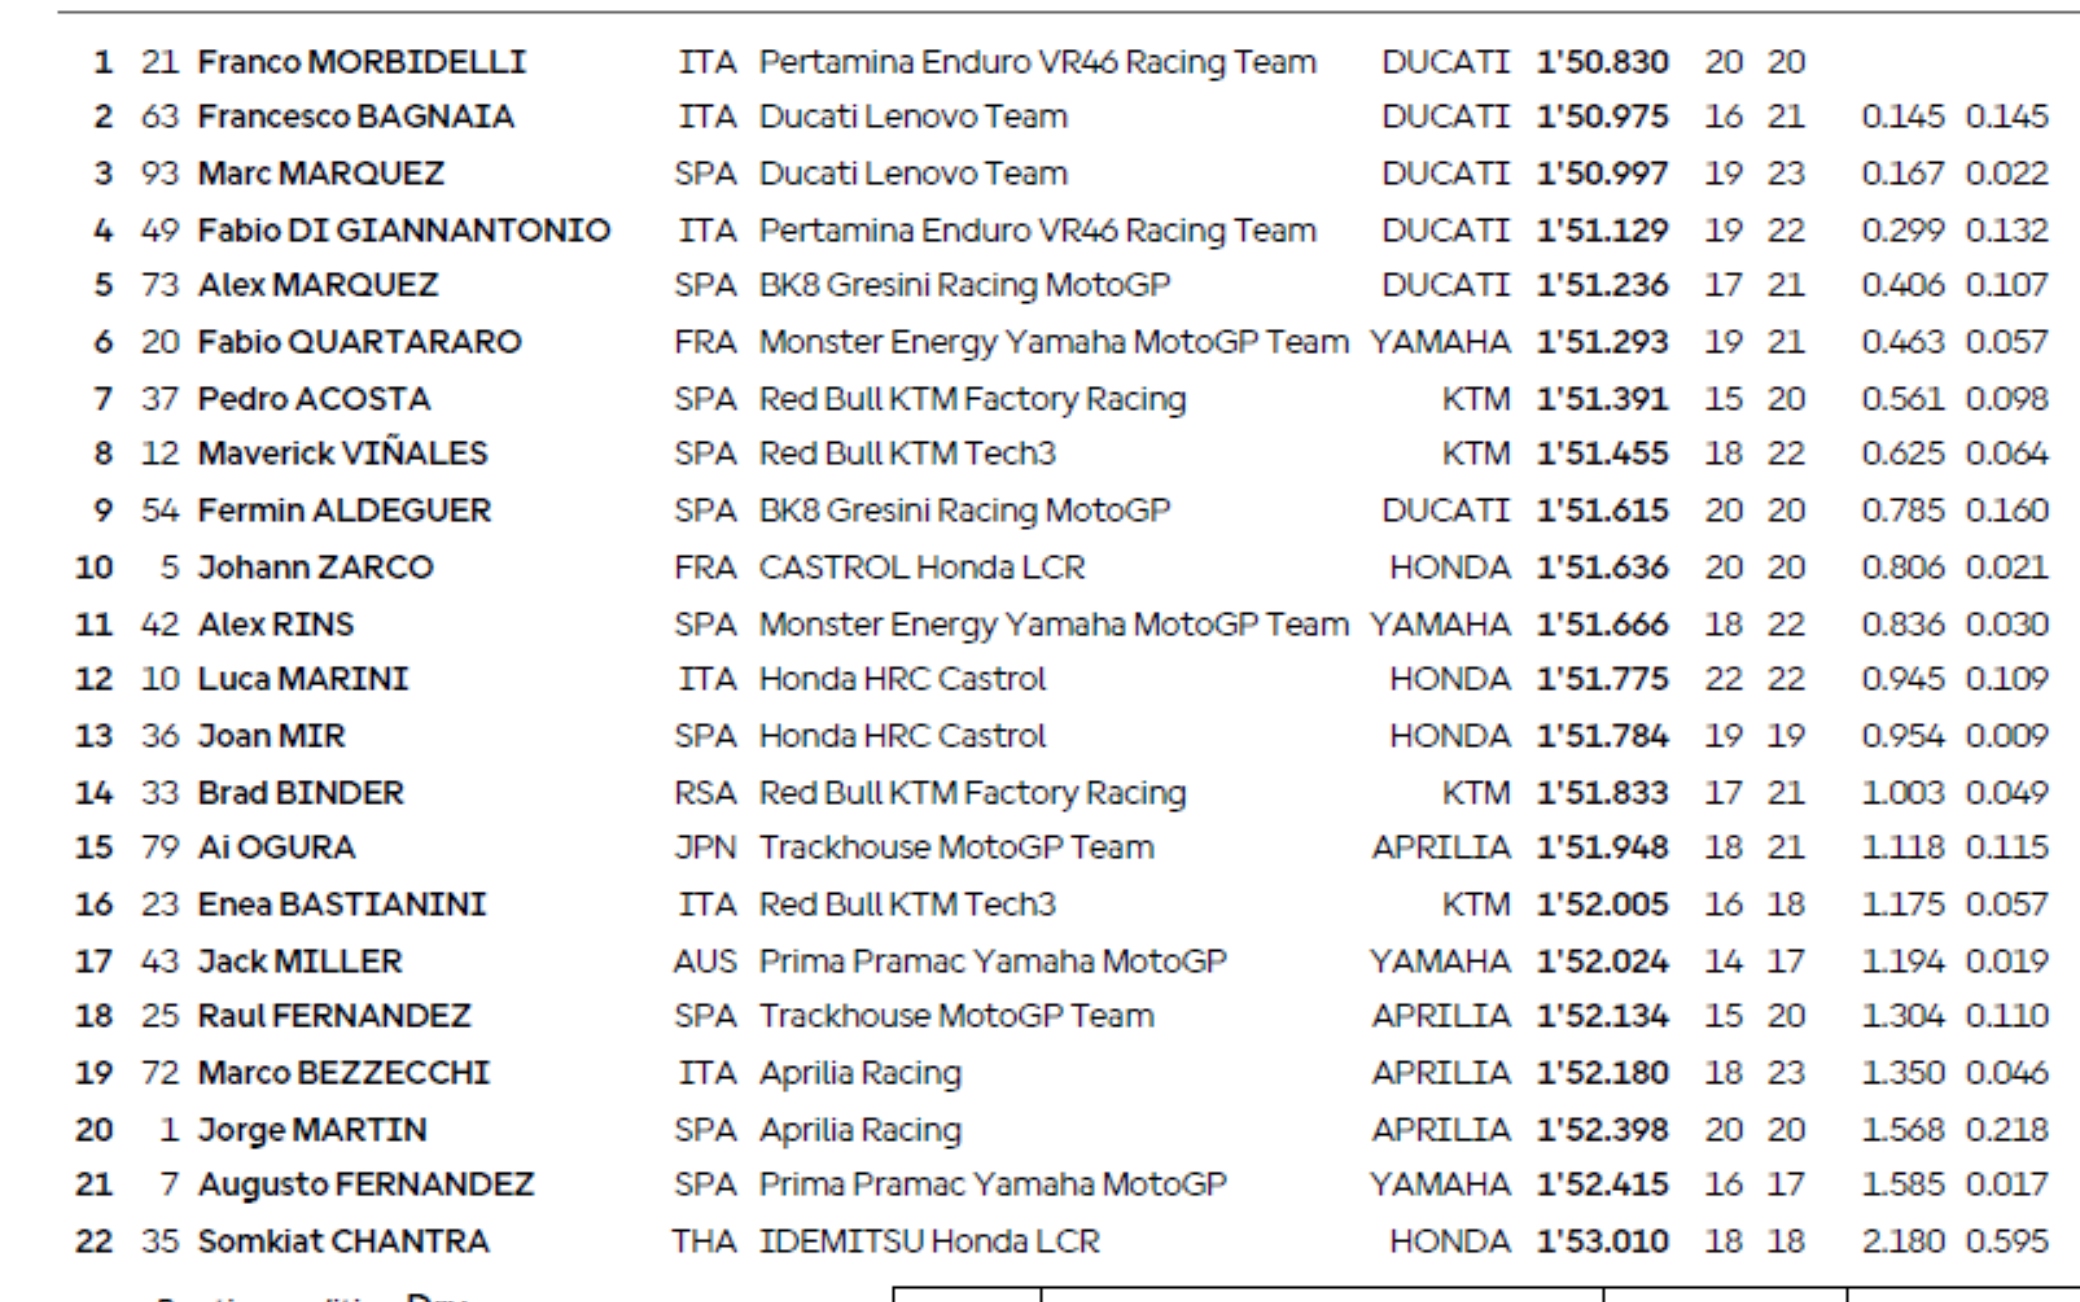Select Enea BASTIANINI's name
Screen dimensions: 2080x1302
point(341,905)
